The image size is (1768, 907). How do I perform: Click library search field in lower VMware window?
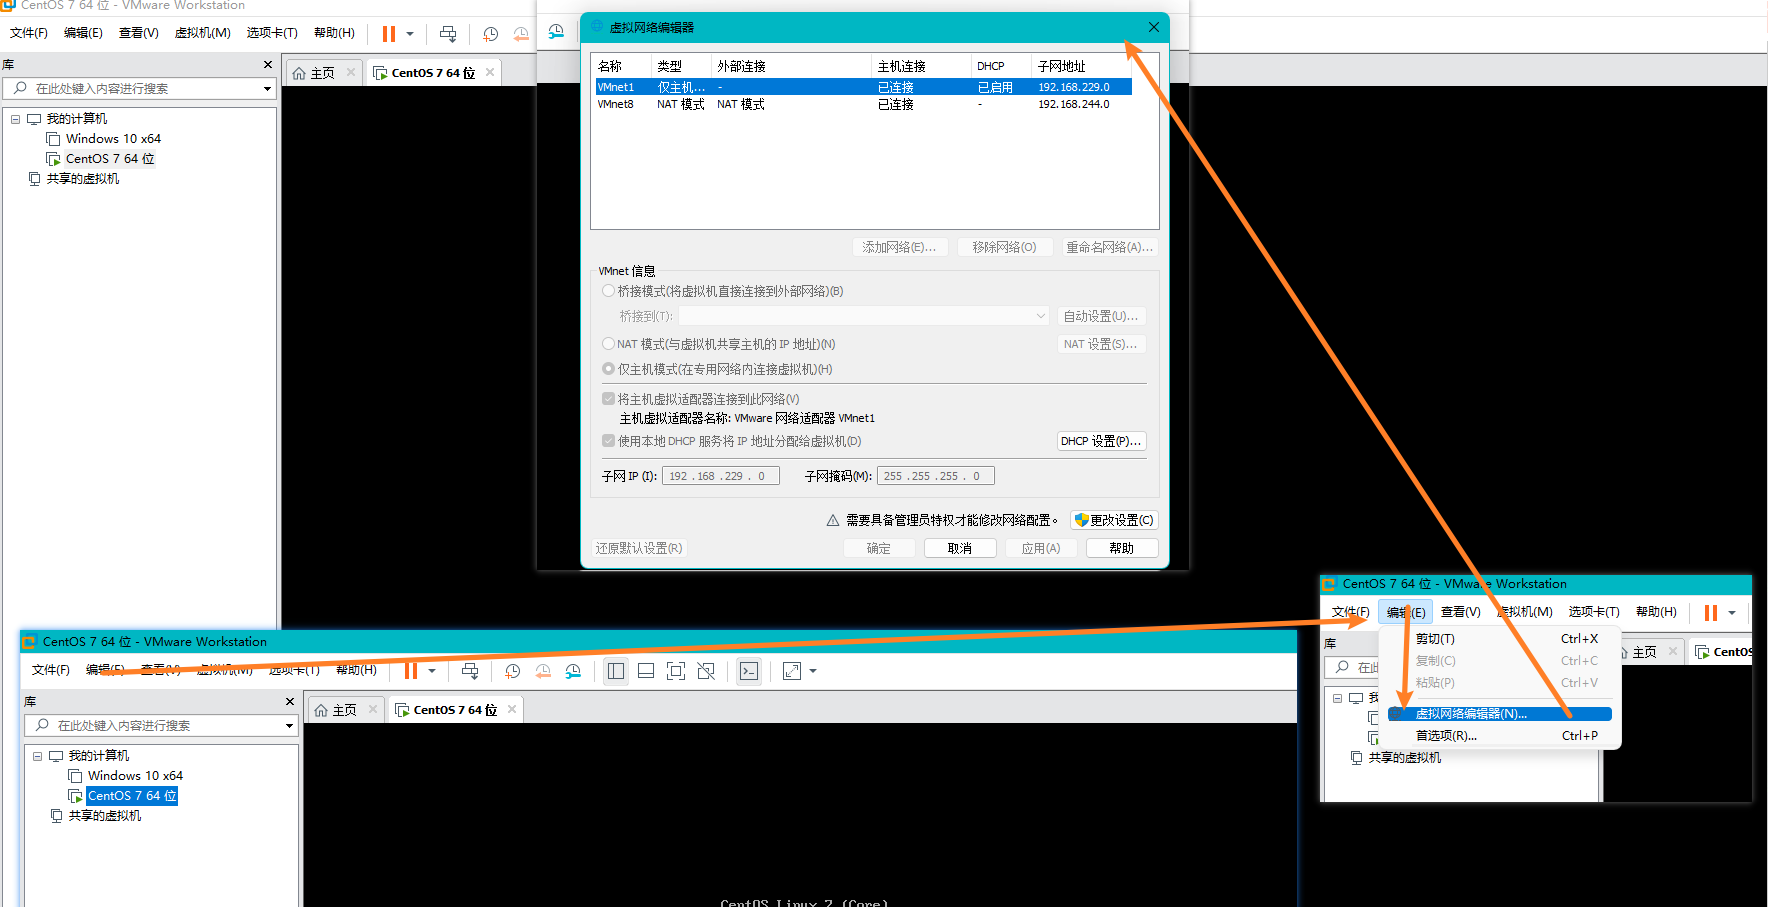click(161, 726)
